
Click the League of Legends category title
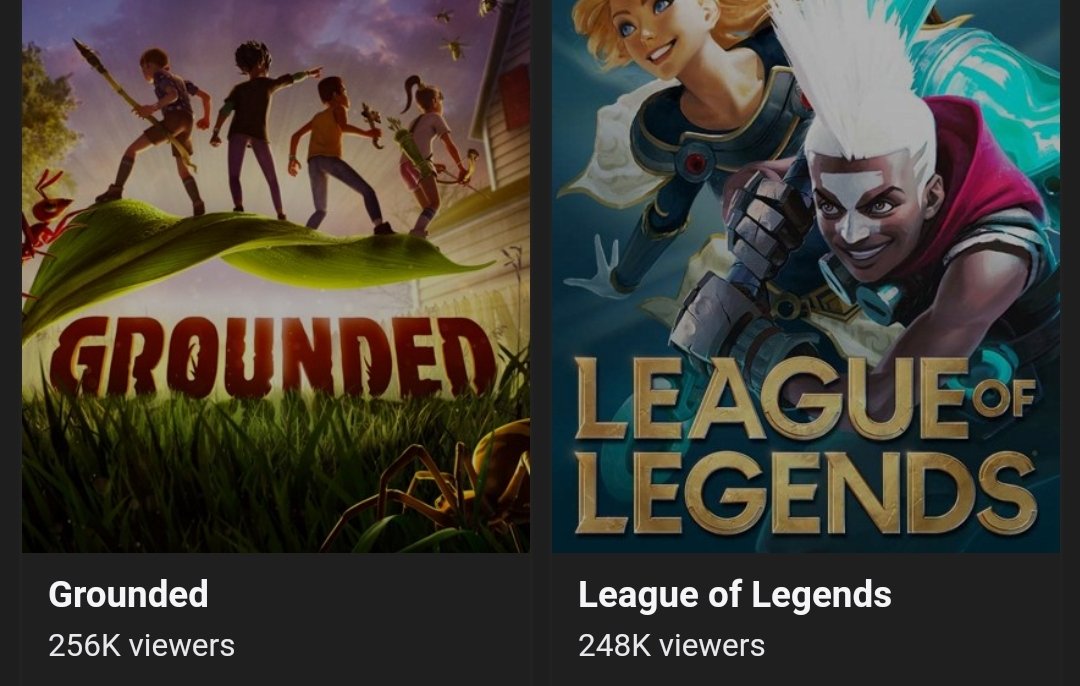tap(734, 594)
